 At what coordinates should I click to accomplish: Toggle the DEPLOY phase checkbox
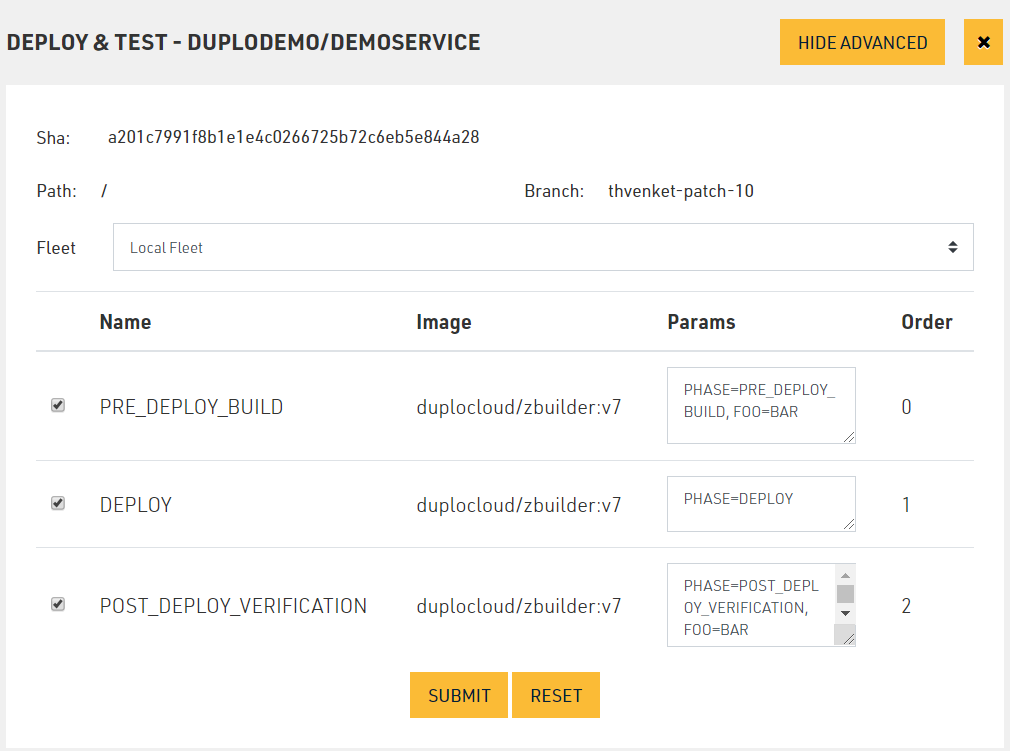58,503
